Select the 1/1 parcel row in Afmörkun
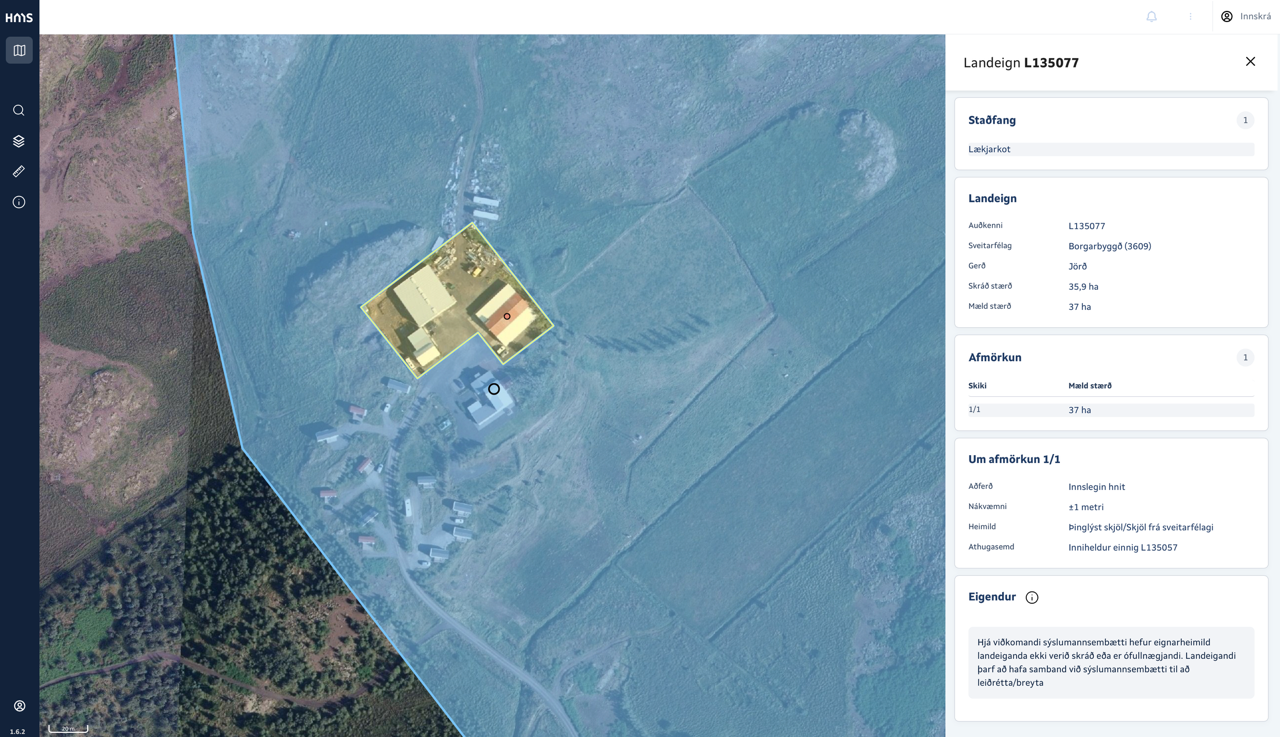 (1111, 410)
